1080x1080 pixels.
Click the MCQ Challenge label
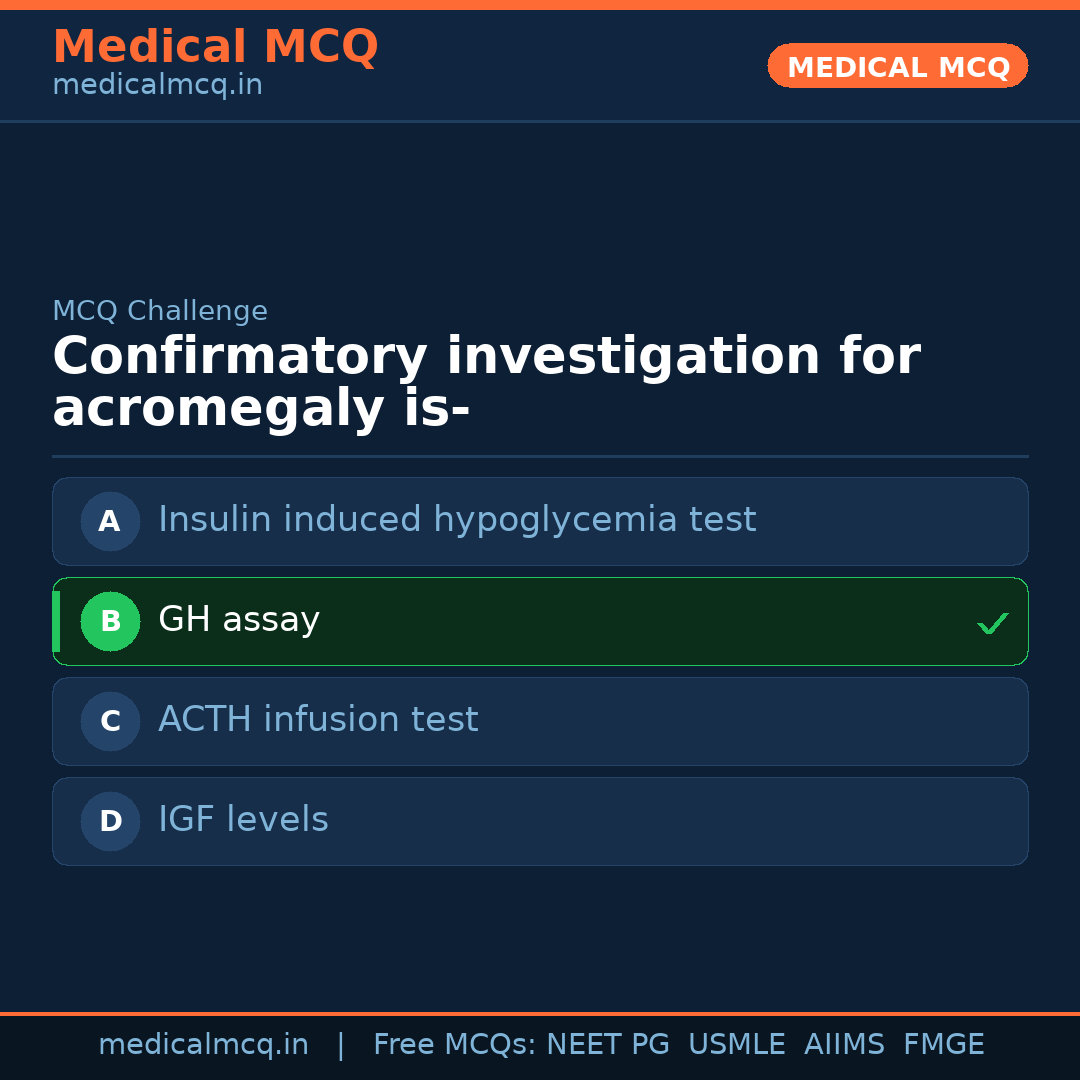pyautogui.click(x=160, y=311)
